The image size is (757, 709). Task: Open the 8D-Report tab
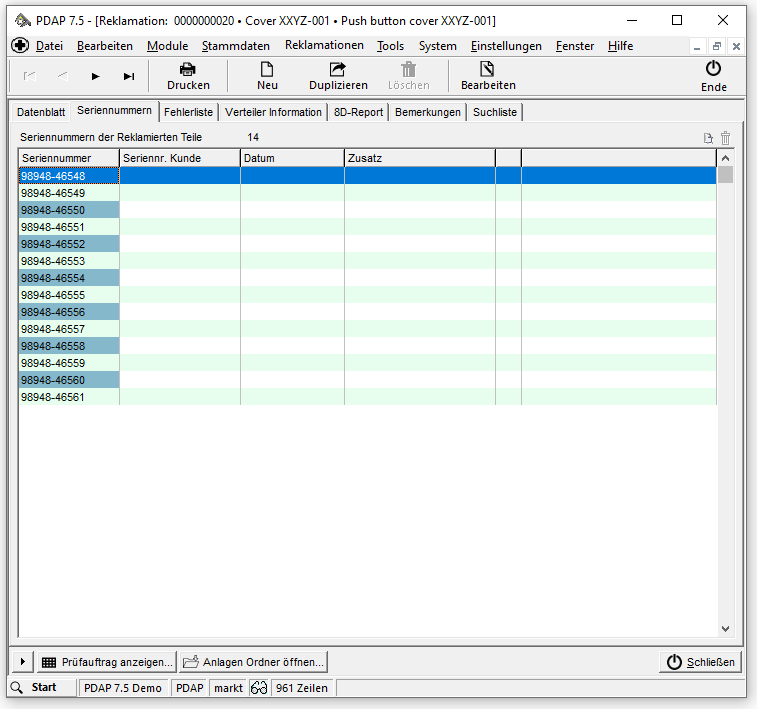358,112
